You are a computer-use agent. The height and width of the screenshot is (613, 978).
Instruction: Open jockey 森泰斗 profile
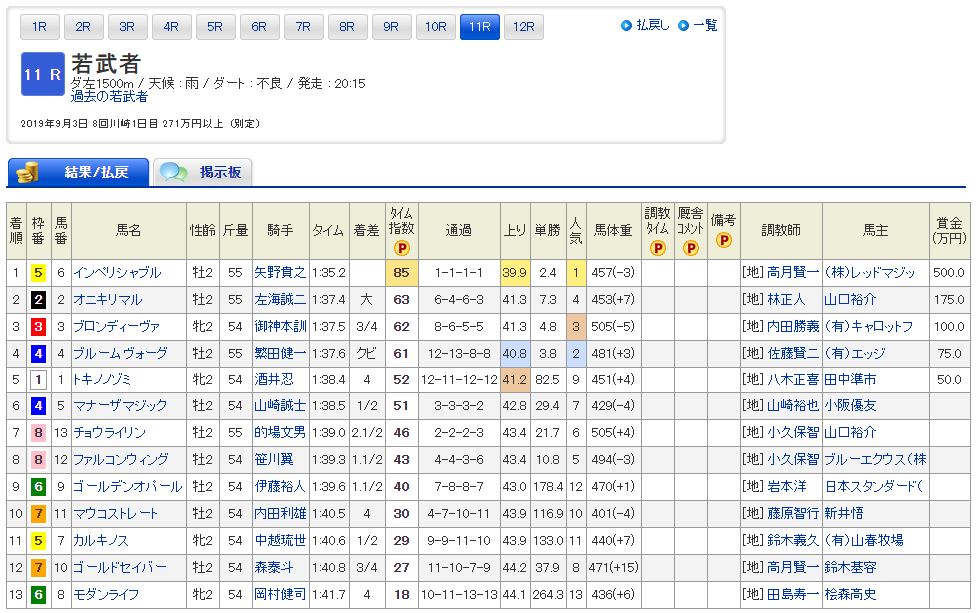(273, 567)
